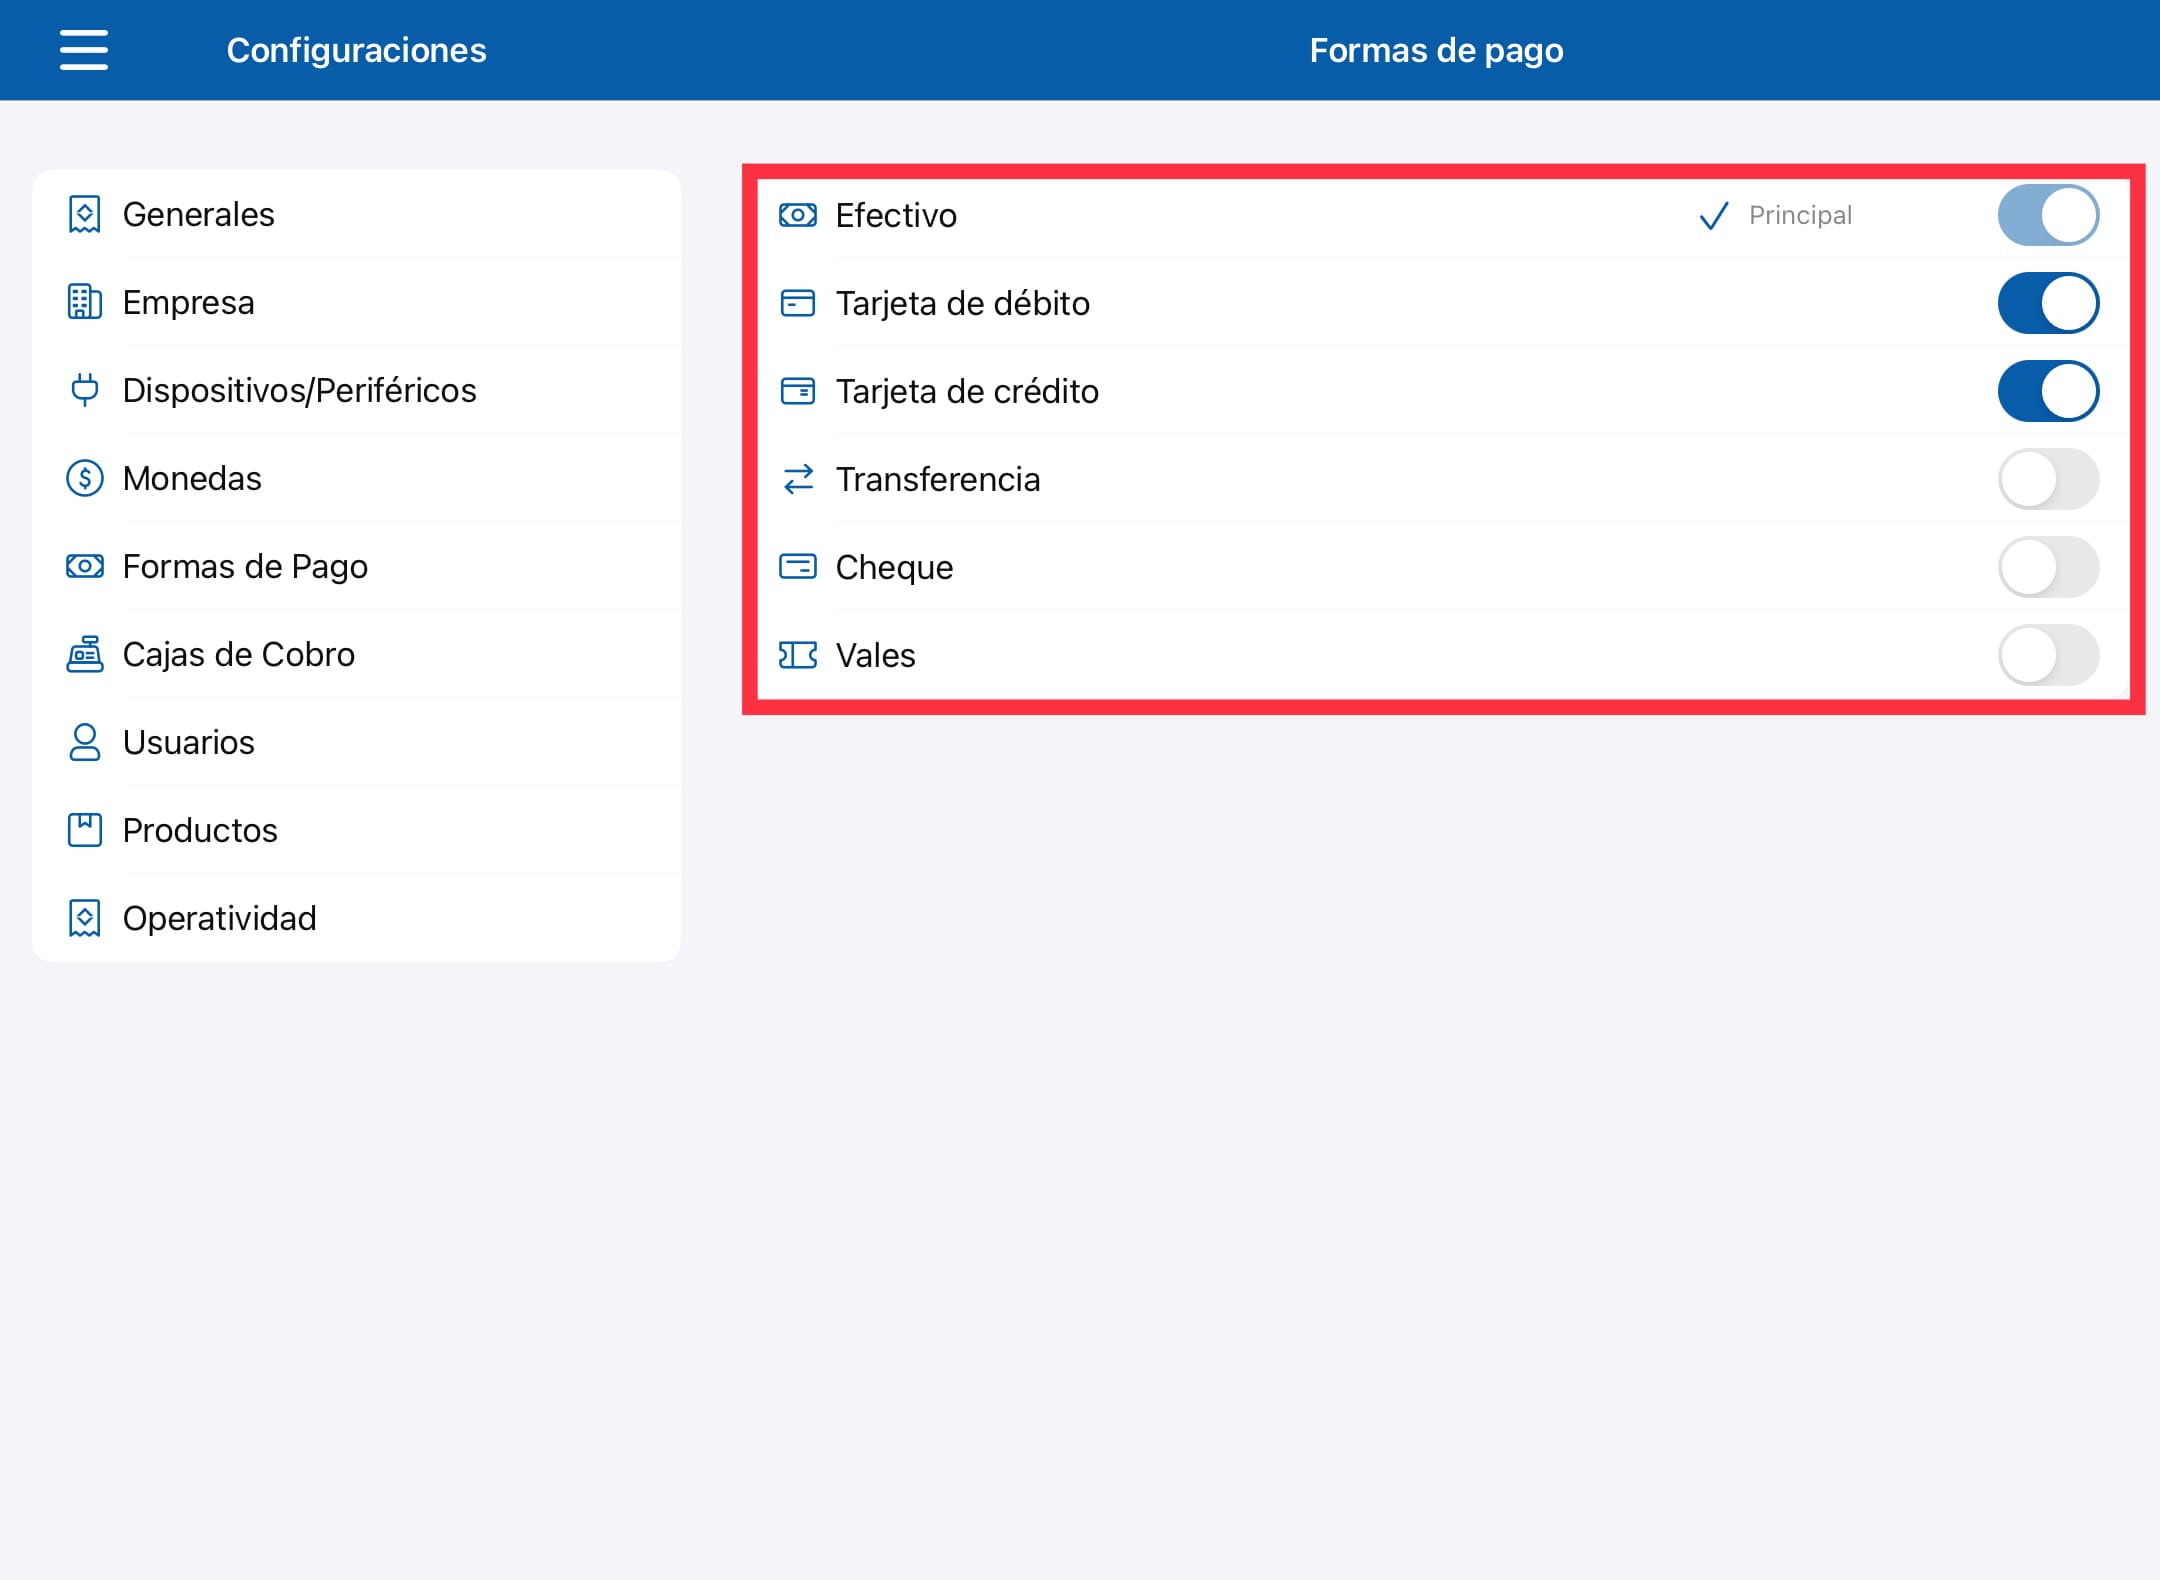This screenshot has height=1580, width=2160.
Task: Open the hamburger menu
Action: [x=84, y=50]
